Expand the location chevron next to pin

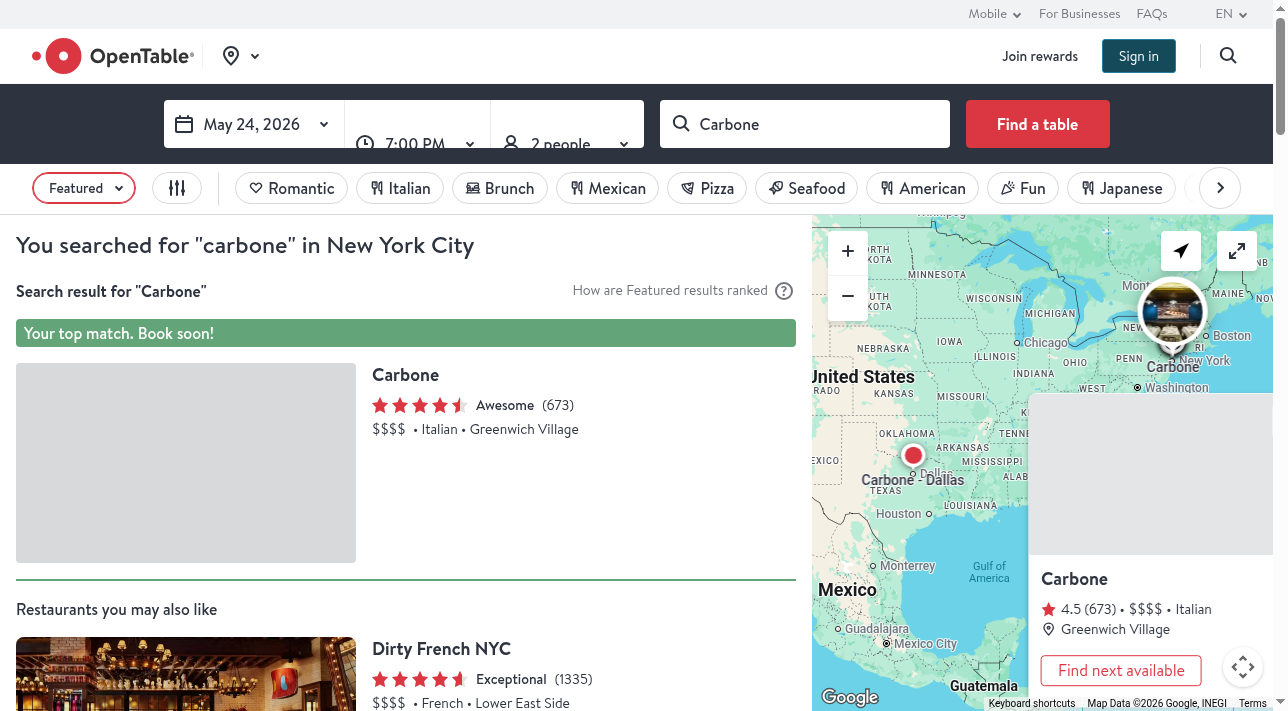pos(255,56)
